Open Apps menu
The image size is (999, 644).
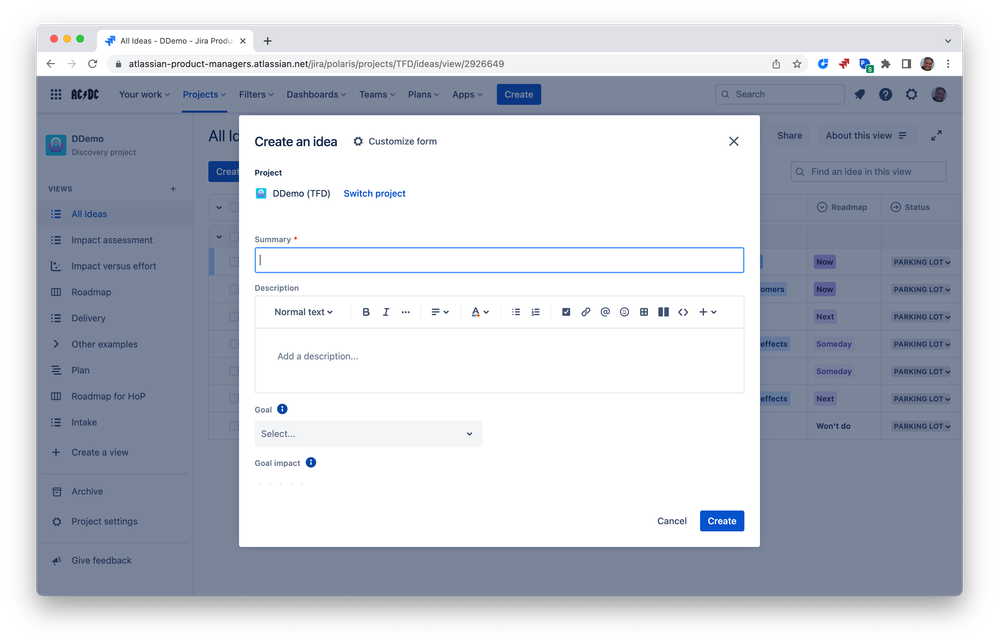(468, 94)
